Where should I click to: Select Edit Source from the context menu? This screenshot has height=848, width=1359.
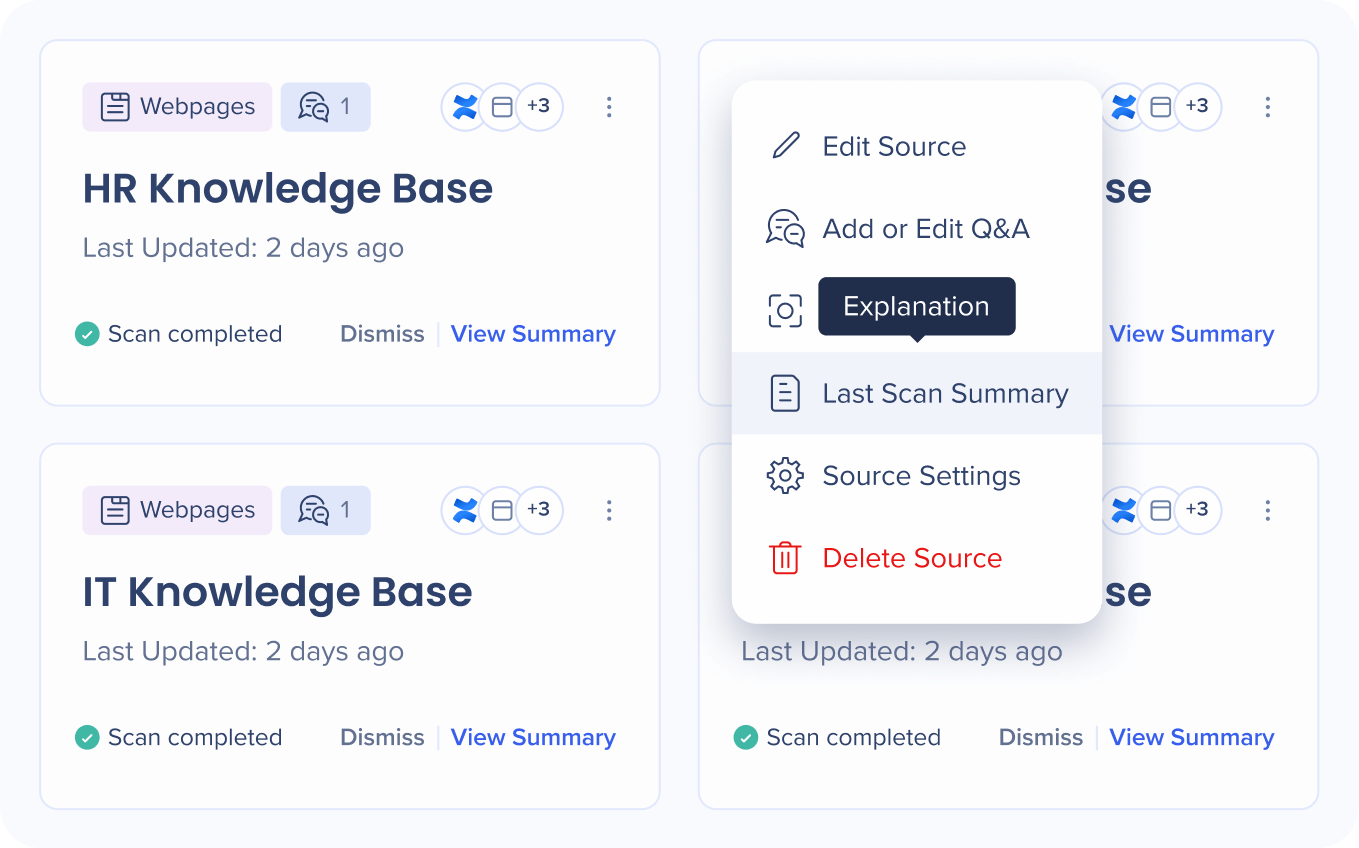coord(894,146)
